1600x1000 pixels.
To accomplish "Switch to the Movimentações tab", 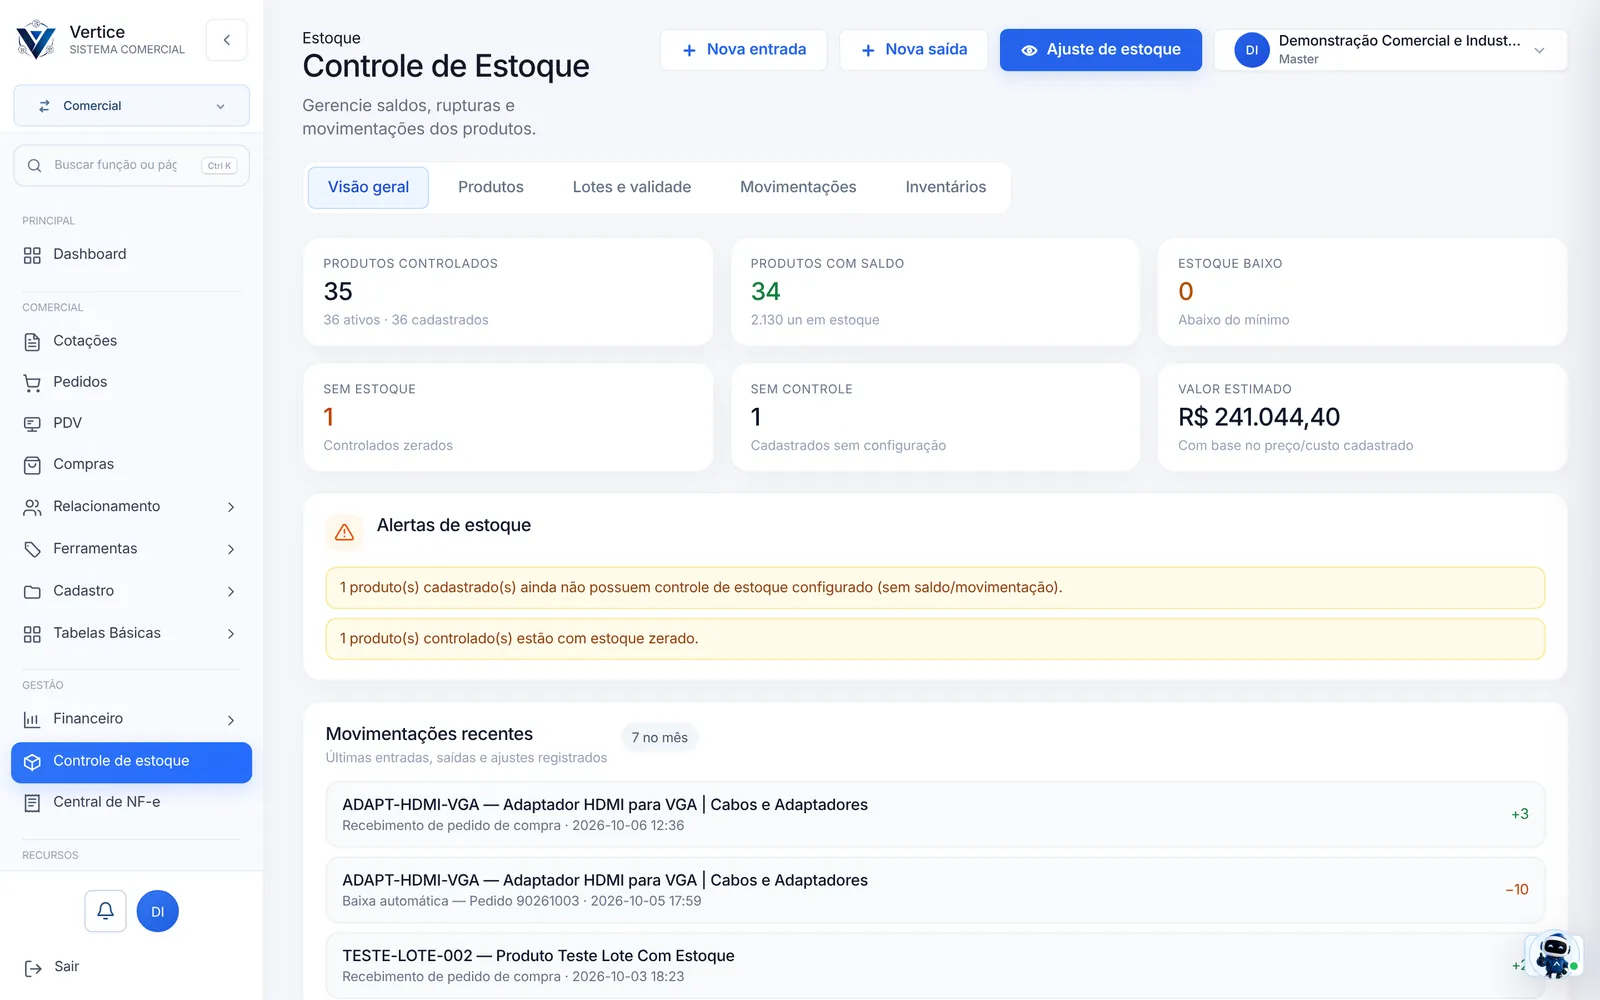I will point(798,187).
